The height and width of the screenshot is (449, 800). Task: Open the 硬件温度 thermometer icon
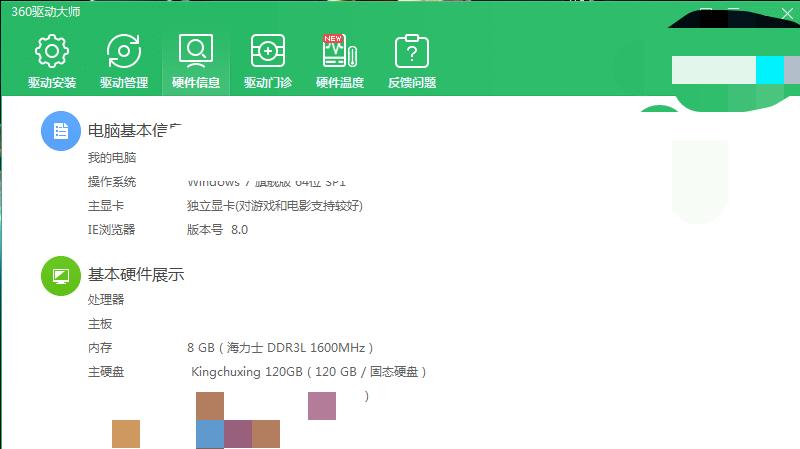pyautogui.click(x=340, y=52)
